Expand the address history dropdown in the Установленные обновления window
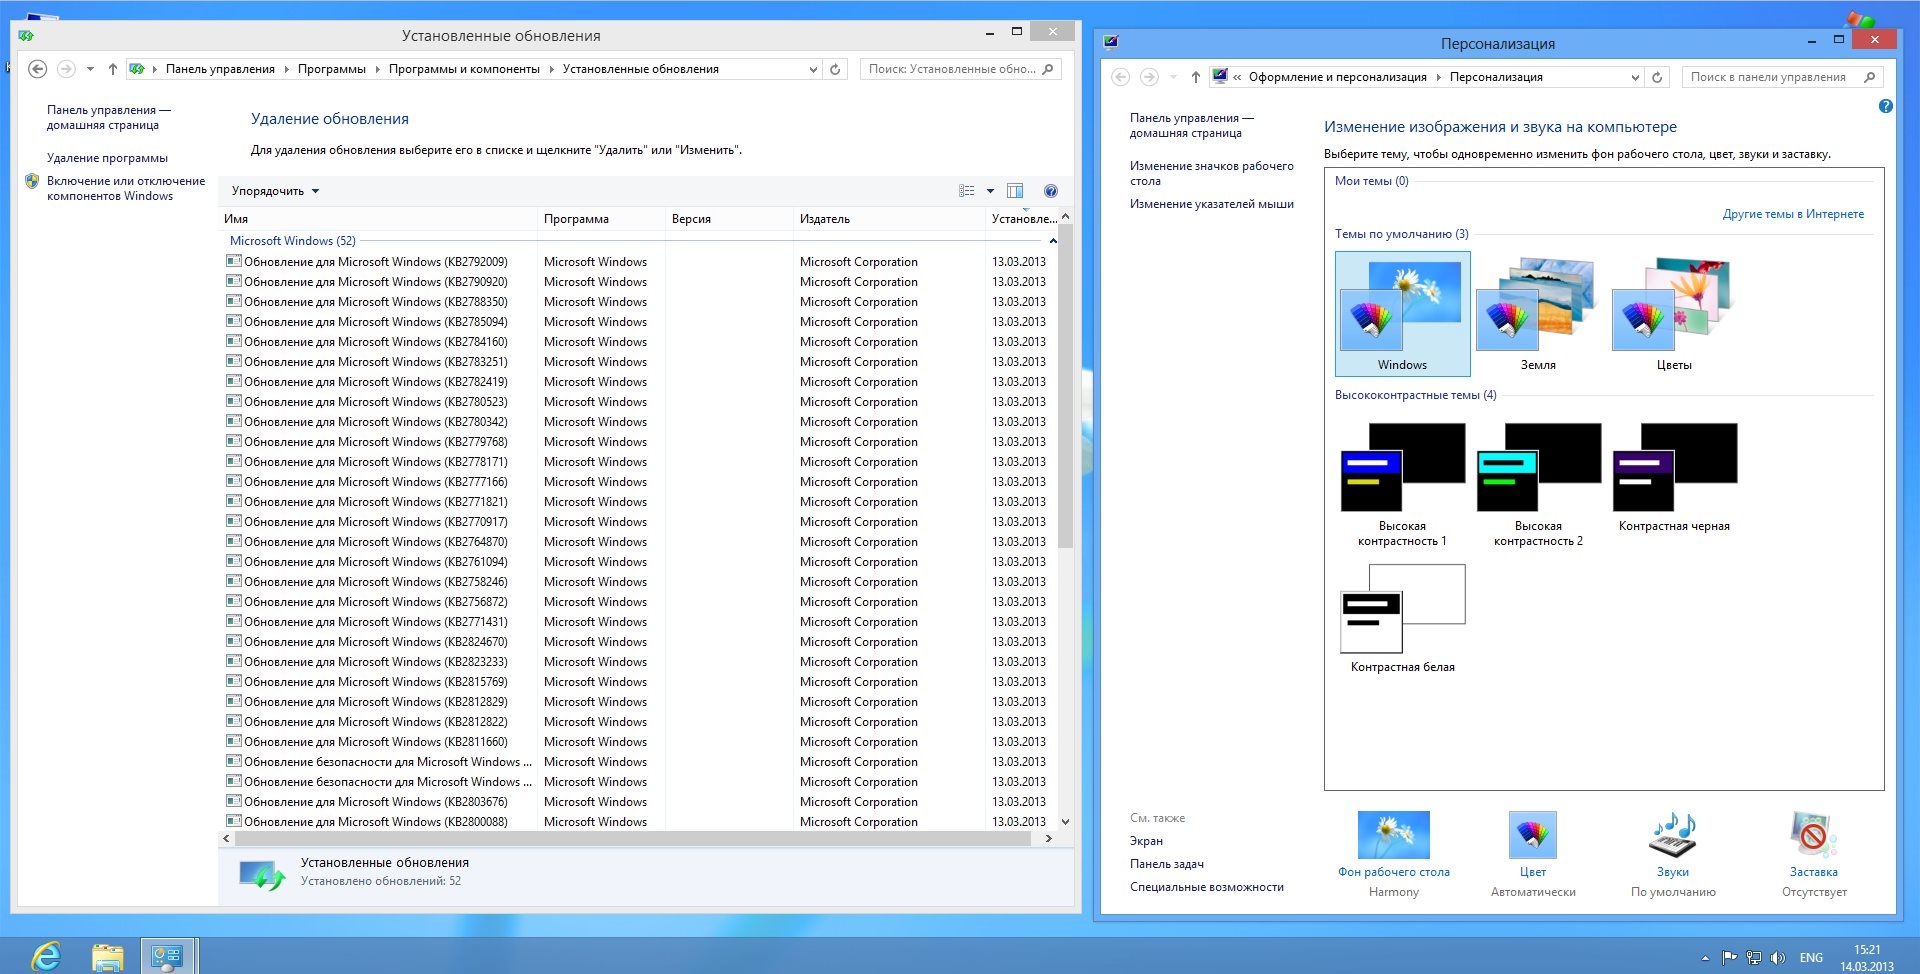Viewport: 1920px width, 974px height. (813, 69)
